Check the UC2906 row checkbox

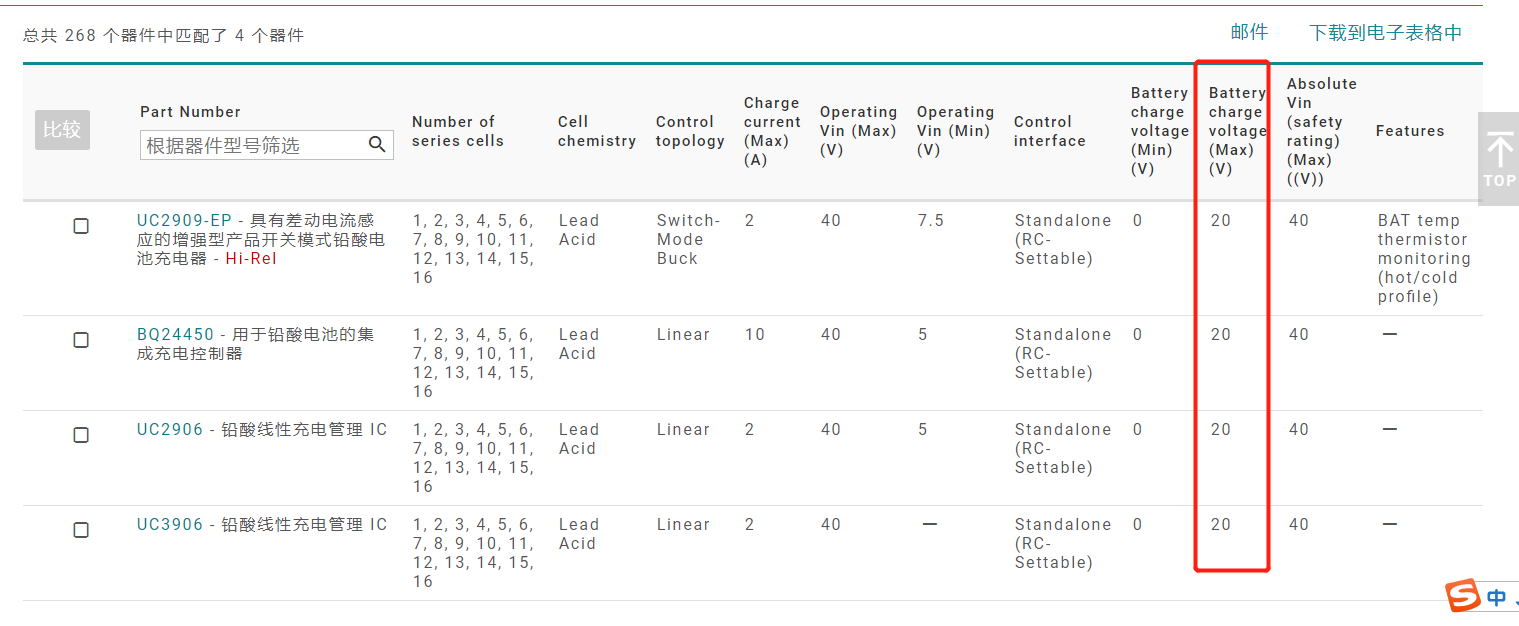tap(81, 435)
